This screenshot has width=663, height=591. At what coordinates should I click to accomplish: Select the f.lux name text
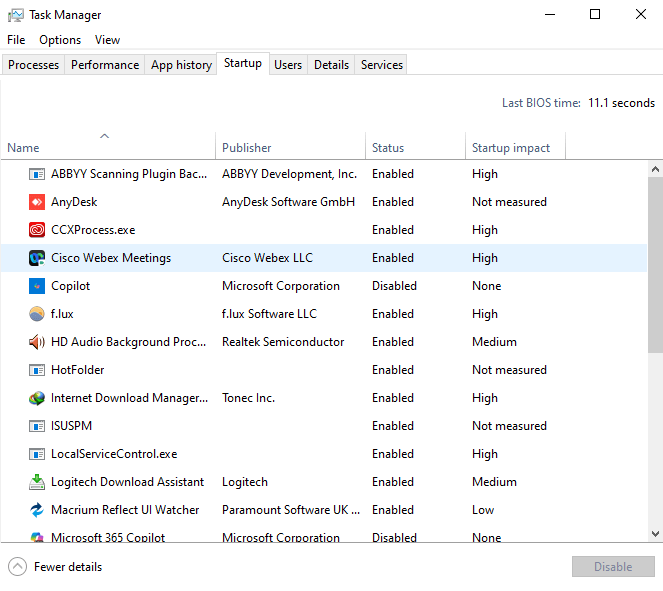pos(62,314)
